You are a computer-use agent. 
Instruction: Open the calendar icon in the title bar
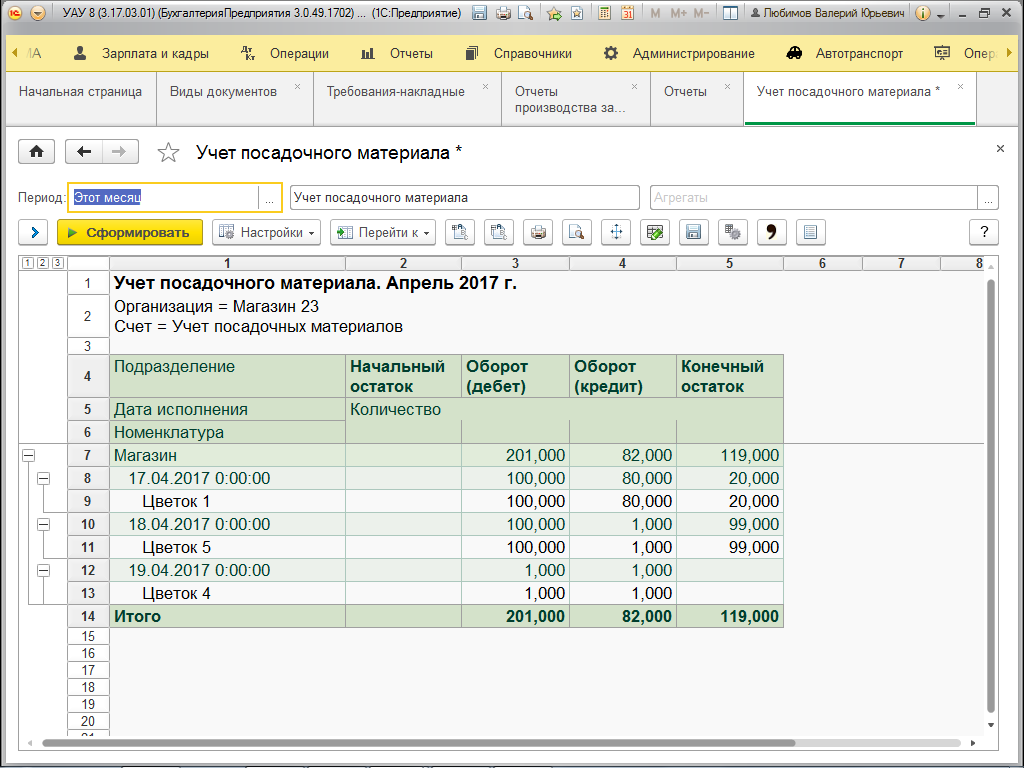point(628,13)
